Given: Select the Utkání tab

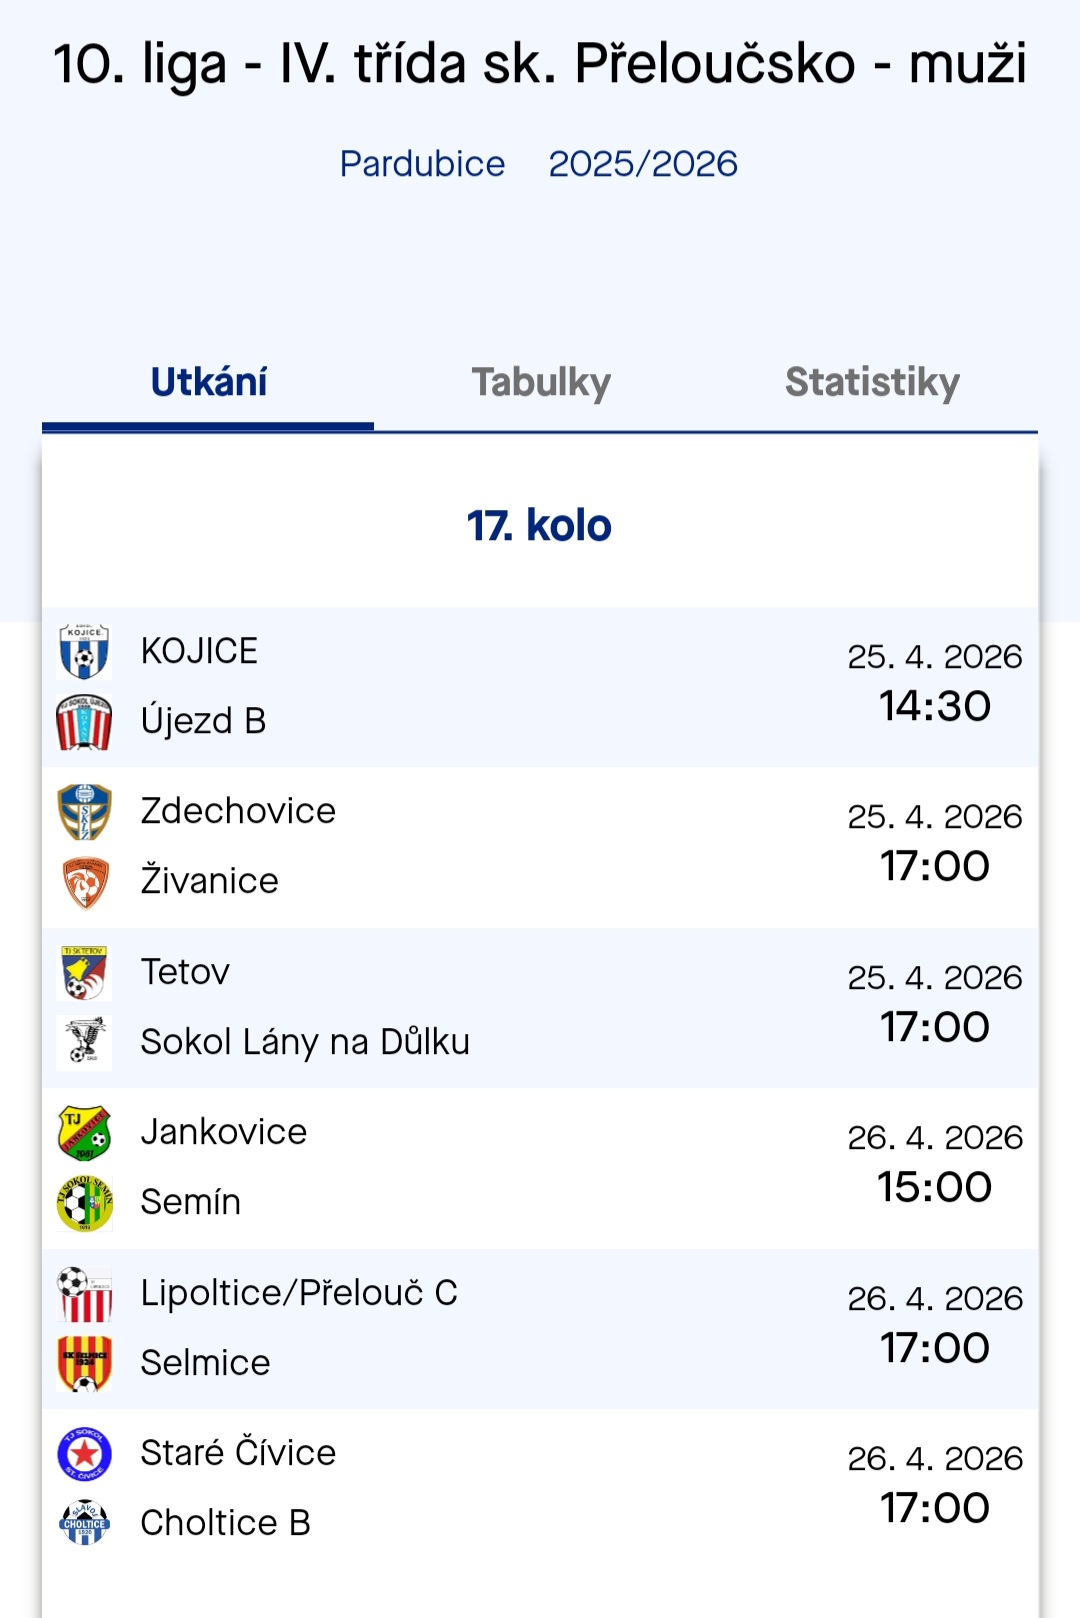Looking at the screenshot, I should pos(208,383).
